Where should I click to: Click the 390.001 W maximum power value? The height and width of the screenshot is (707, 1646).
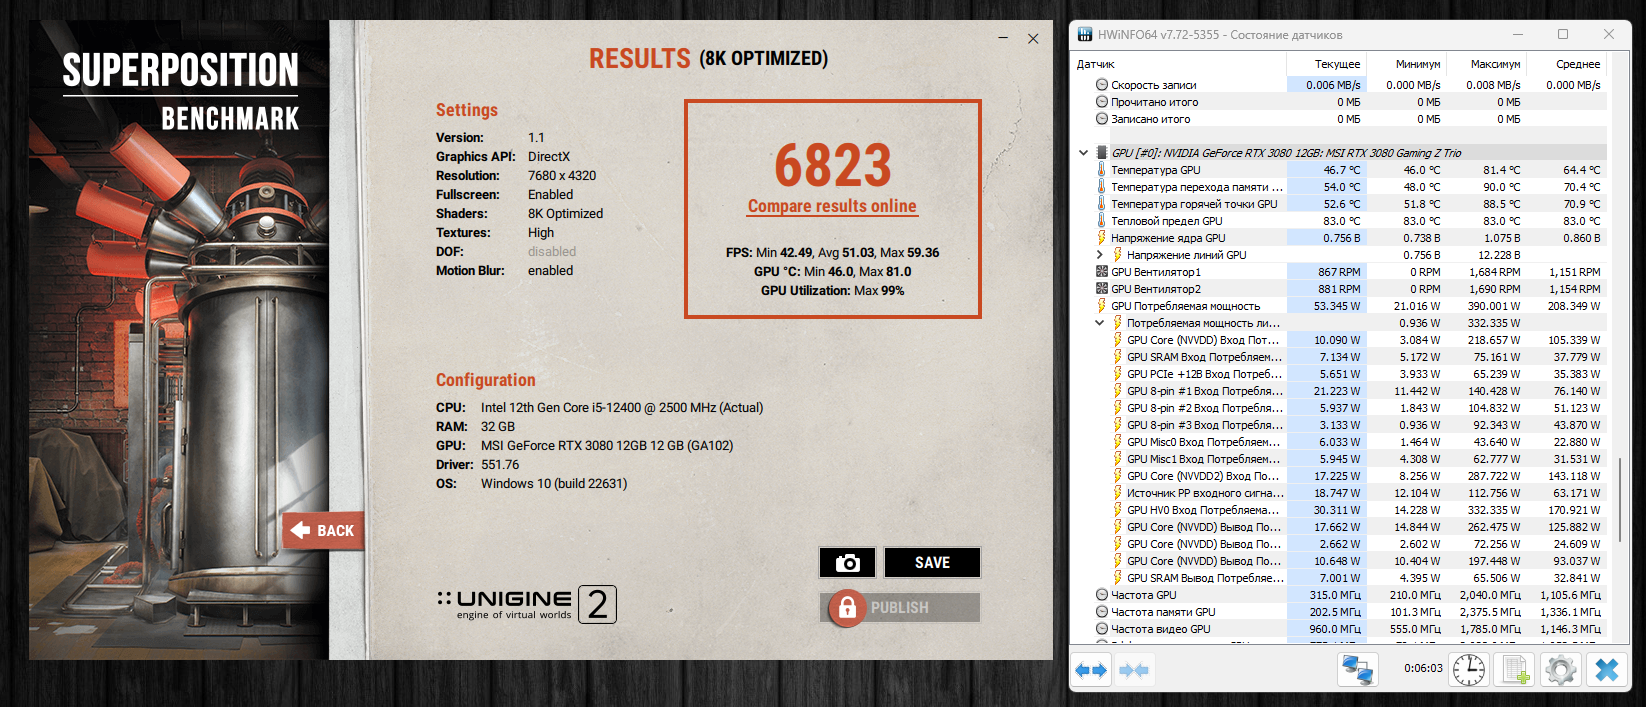[x=1494, y=306]
